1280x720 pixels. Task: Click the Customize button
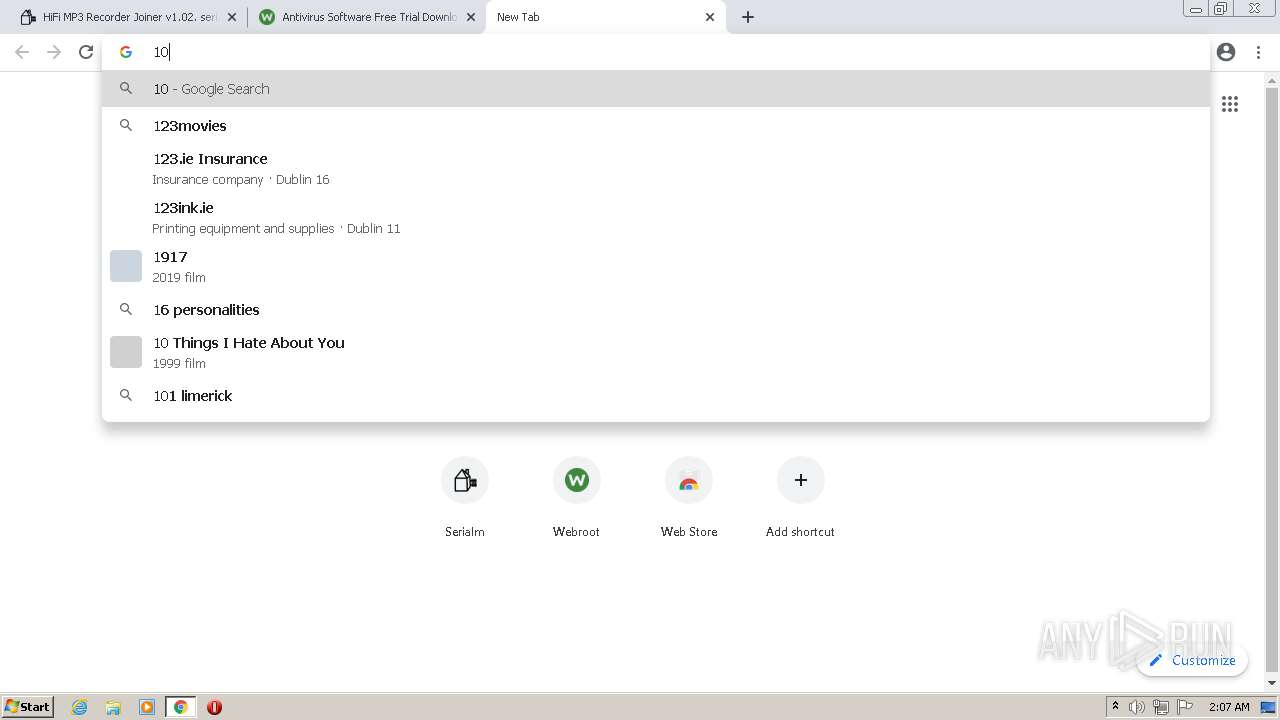pyautogui.click(x=1192, y=660)
